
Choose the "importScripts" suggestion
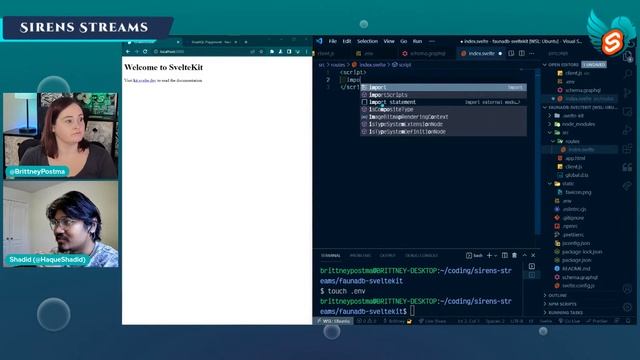[x=443, y=95]
